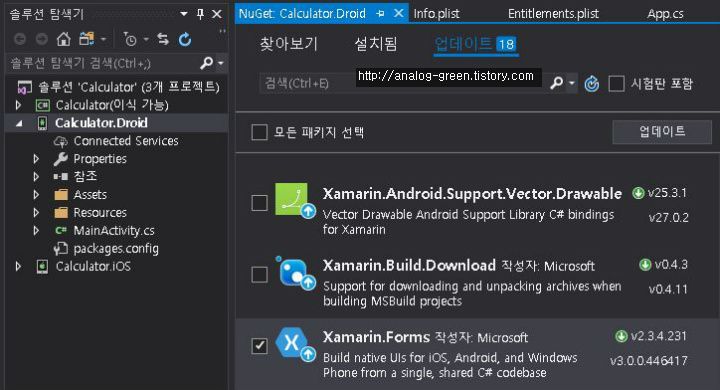Expand the Assets folder
This screenshot has width=720, height=390.
tap(36, 195)
